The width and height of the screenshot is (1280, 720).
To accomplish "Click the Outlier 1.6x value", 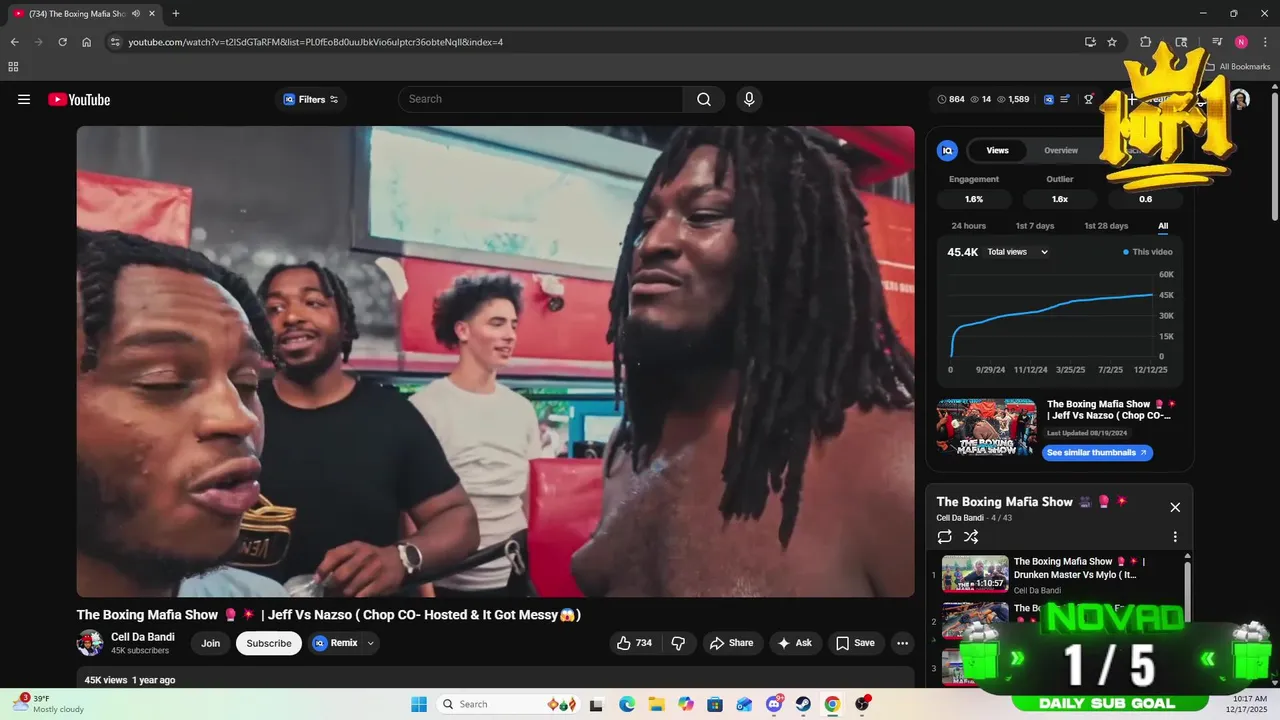I will click(x=1060, y=199).
